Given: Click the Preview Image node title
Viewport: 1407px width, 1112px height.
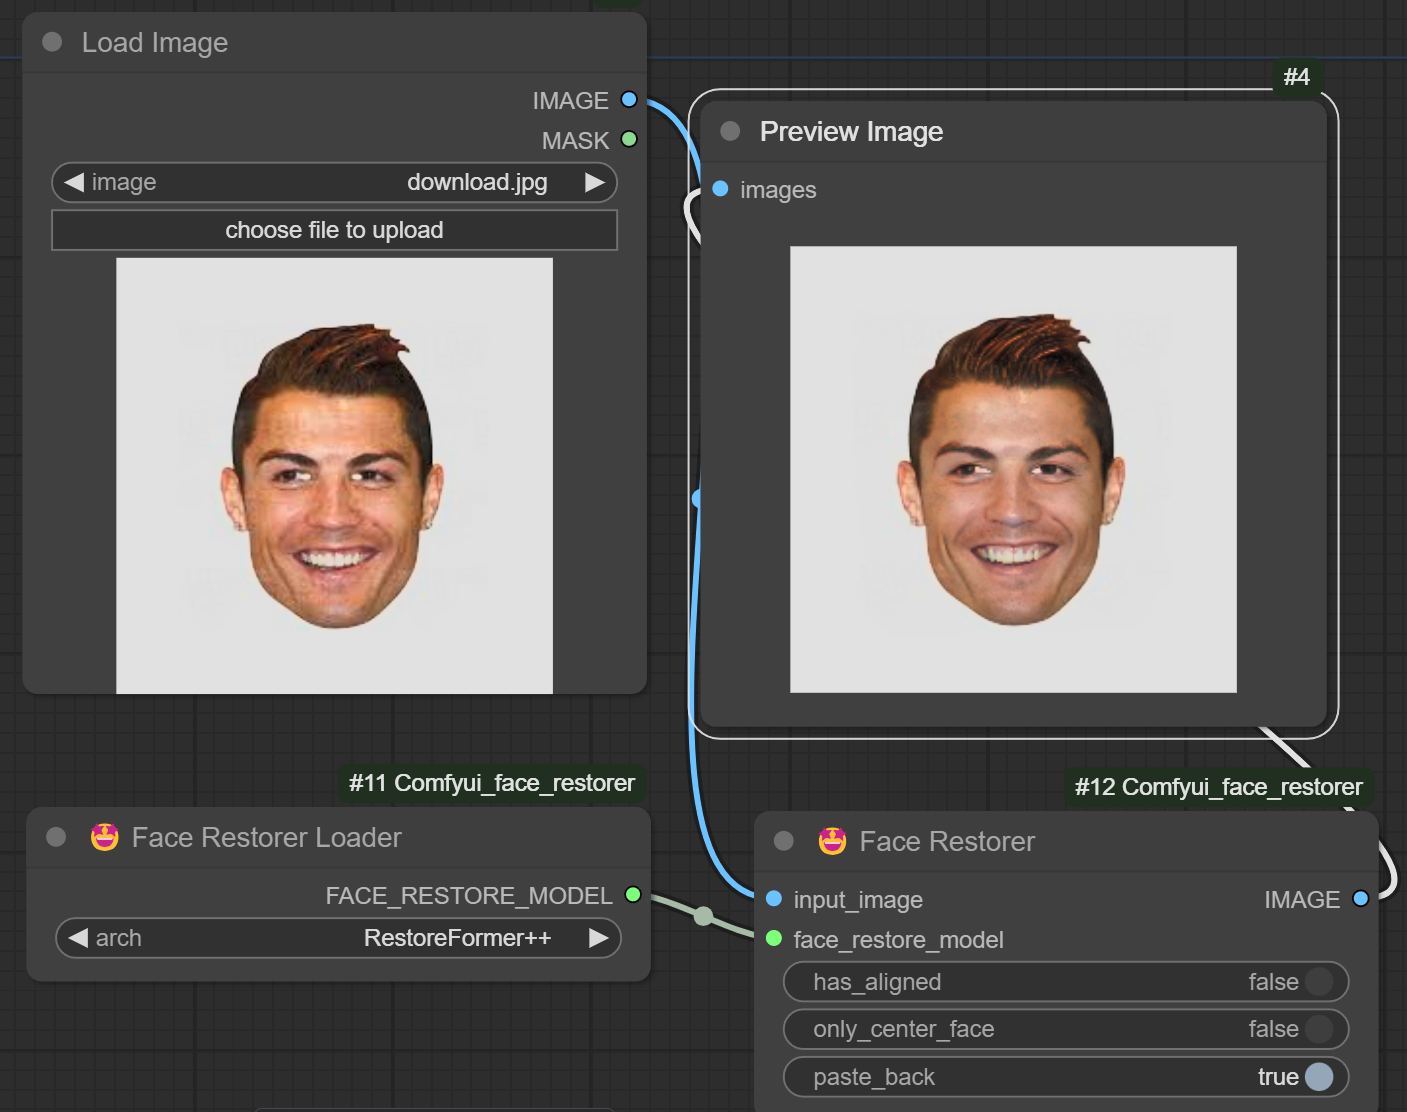Looking at the screenshot, I should pos(851,131).
